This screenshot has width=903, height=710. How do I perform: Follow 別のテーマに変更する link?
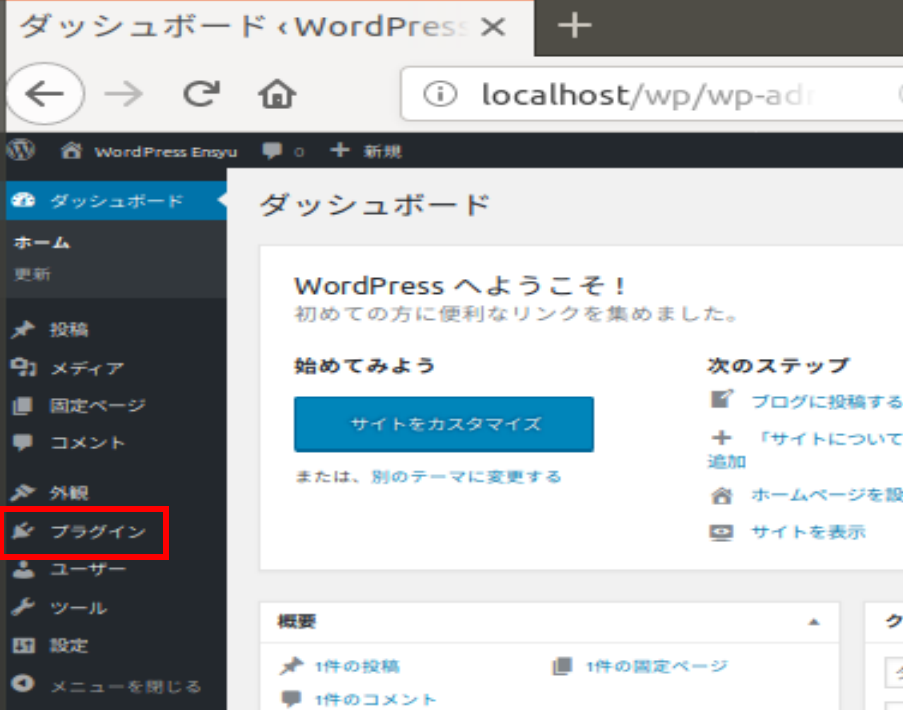coord(465,477)
